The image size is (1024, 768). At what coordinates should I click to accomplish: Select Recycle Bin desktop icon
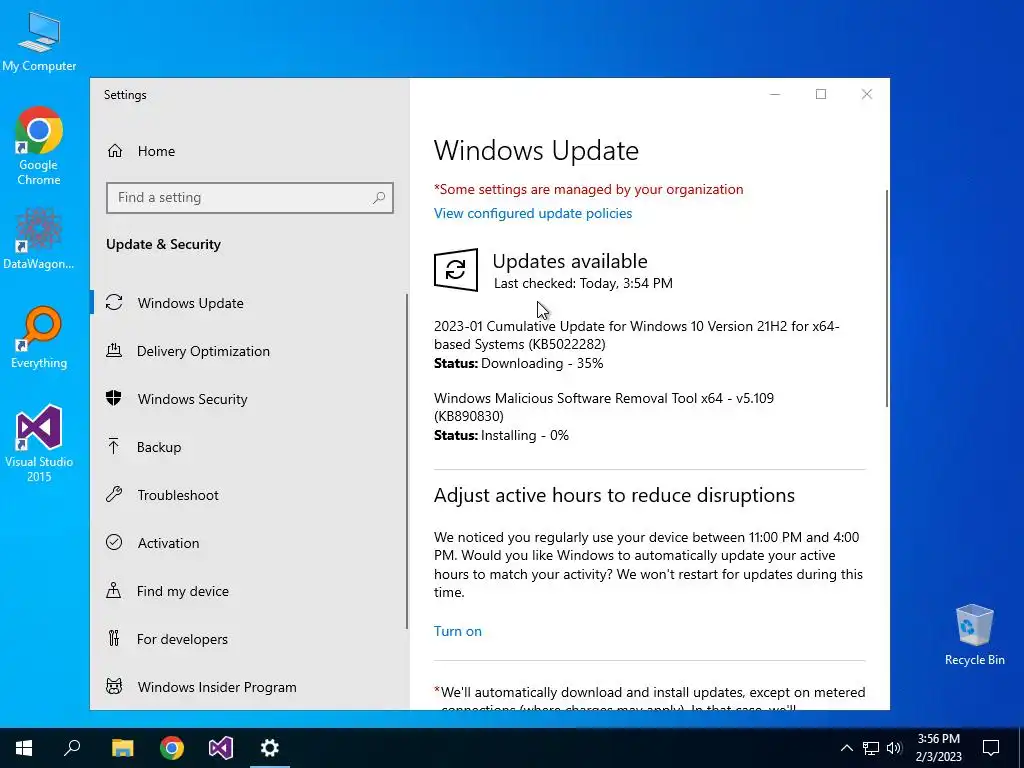coord(974,635)
